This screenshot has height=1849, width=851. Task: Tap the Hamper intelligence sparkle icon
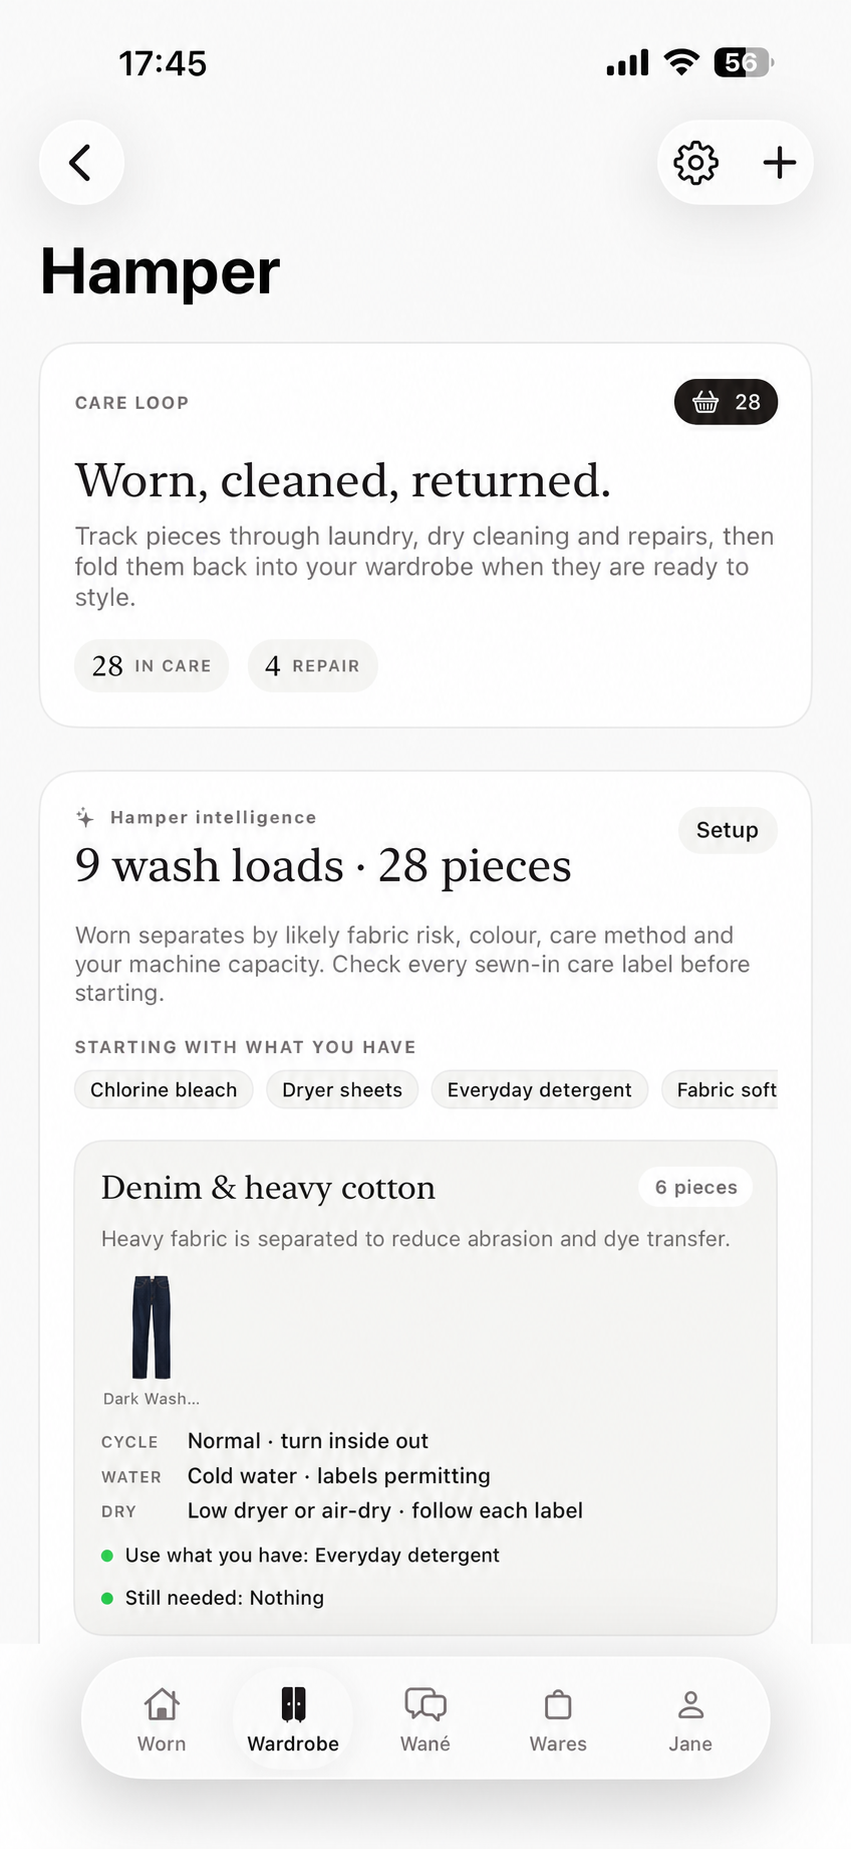(85, 818)
